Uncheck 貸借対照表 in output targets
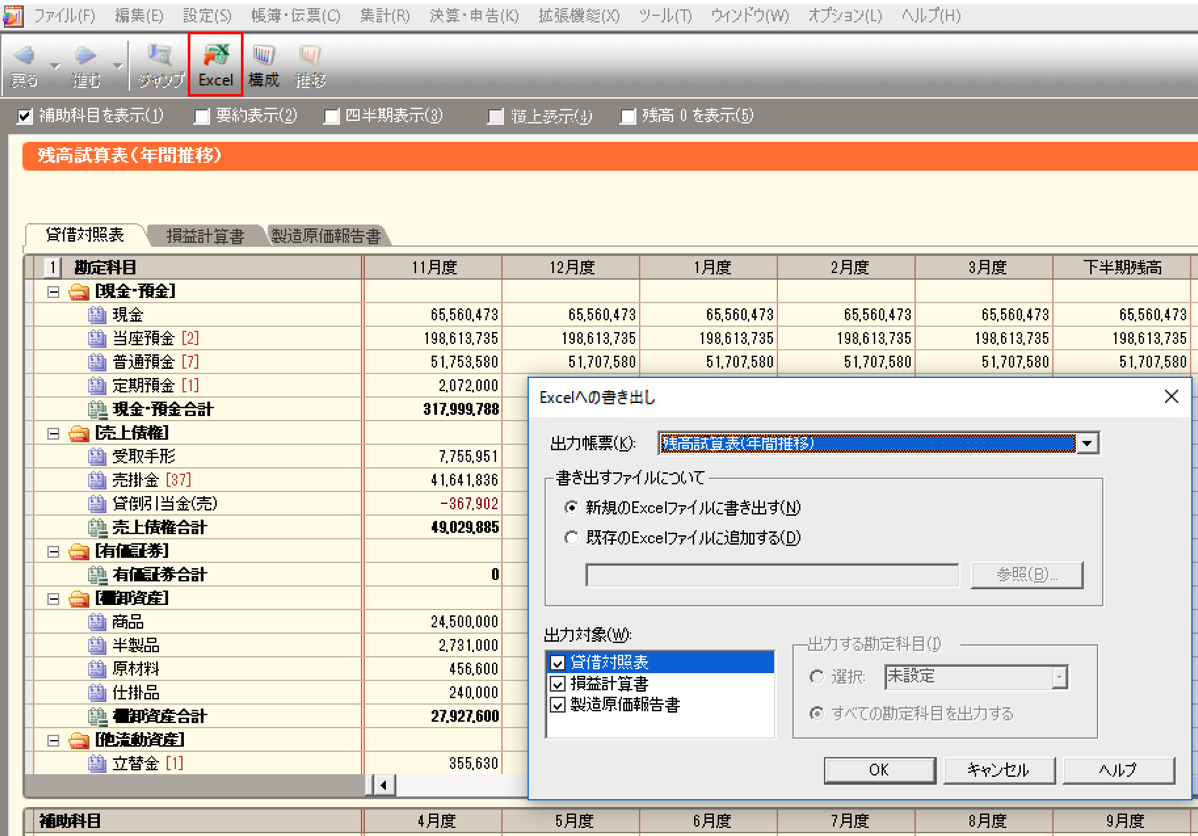The width and height of the screenshot is (1198, 836). (x=558, y=663)
